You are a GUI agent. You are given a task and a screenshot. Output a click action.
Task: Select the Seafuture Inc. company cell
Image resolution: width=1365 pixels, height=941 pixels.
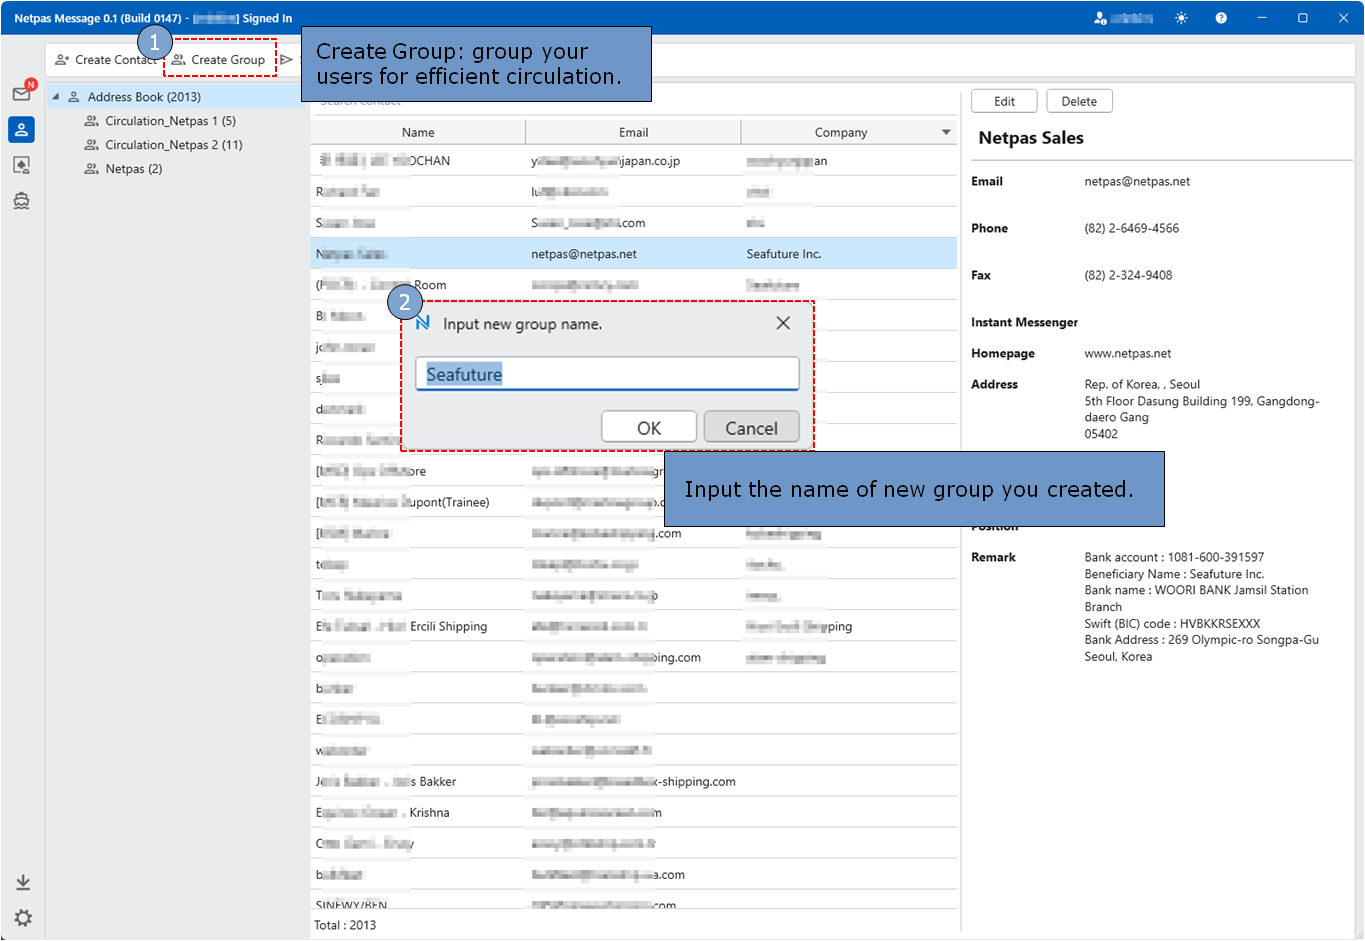point(784,254)
